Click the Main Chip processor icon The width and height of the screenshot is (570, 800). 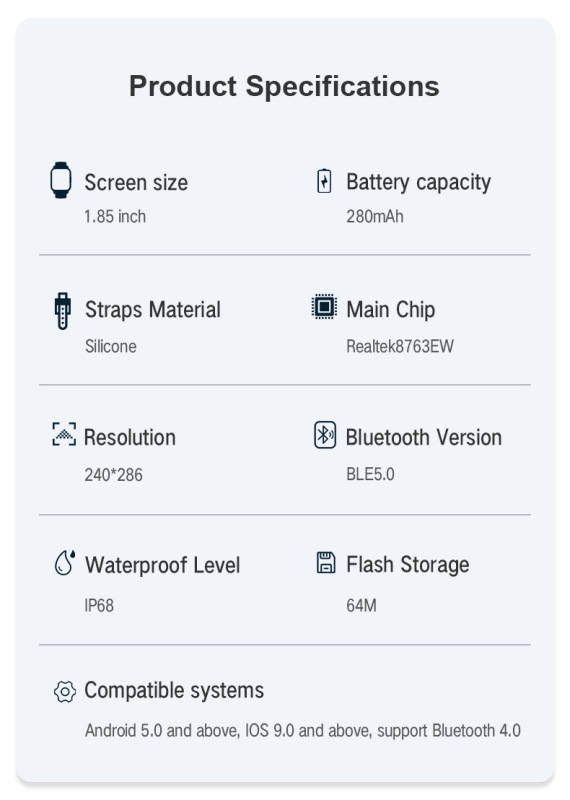tap(324, 307)
